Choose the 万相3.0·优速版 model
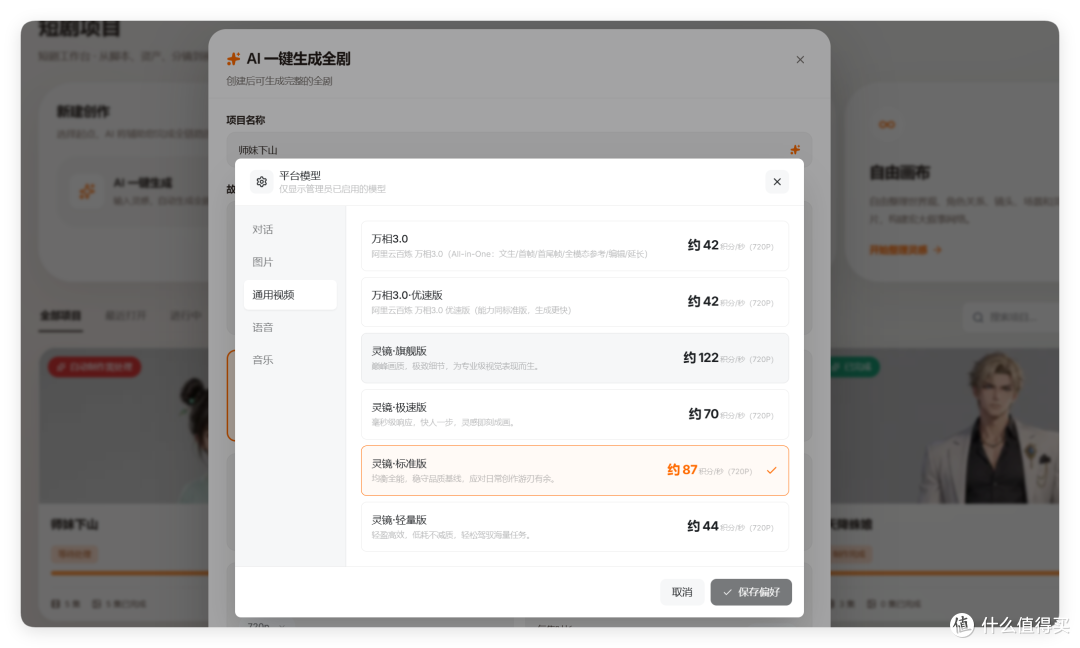1080x648 pixels. [574, 302]
